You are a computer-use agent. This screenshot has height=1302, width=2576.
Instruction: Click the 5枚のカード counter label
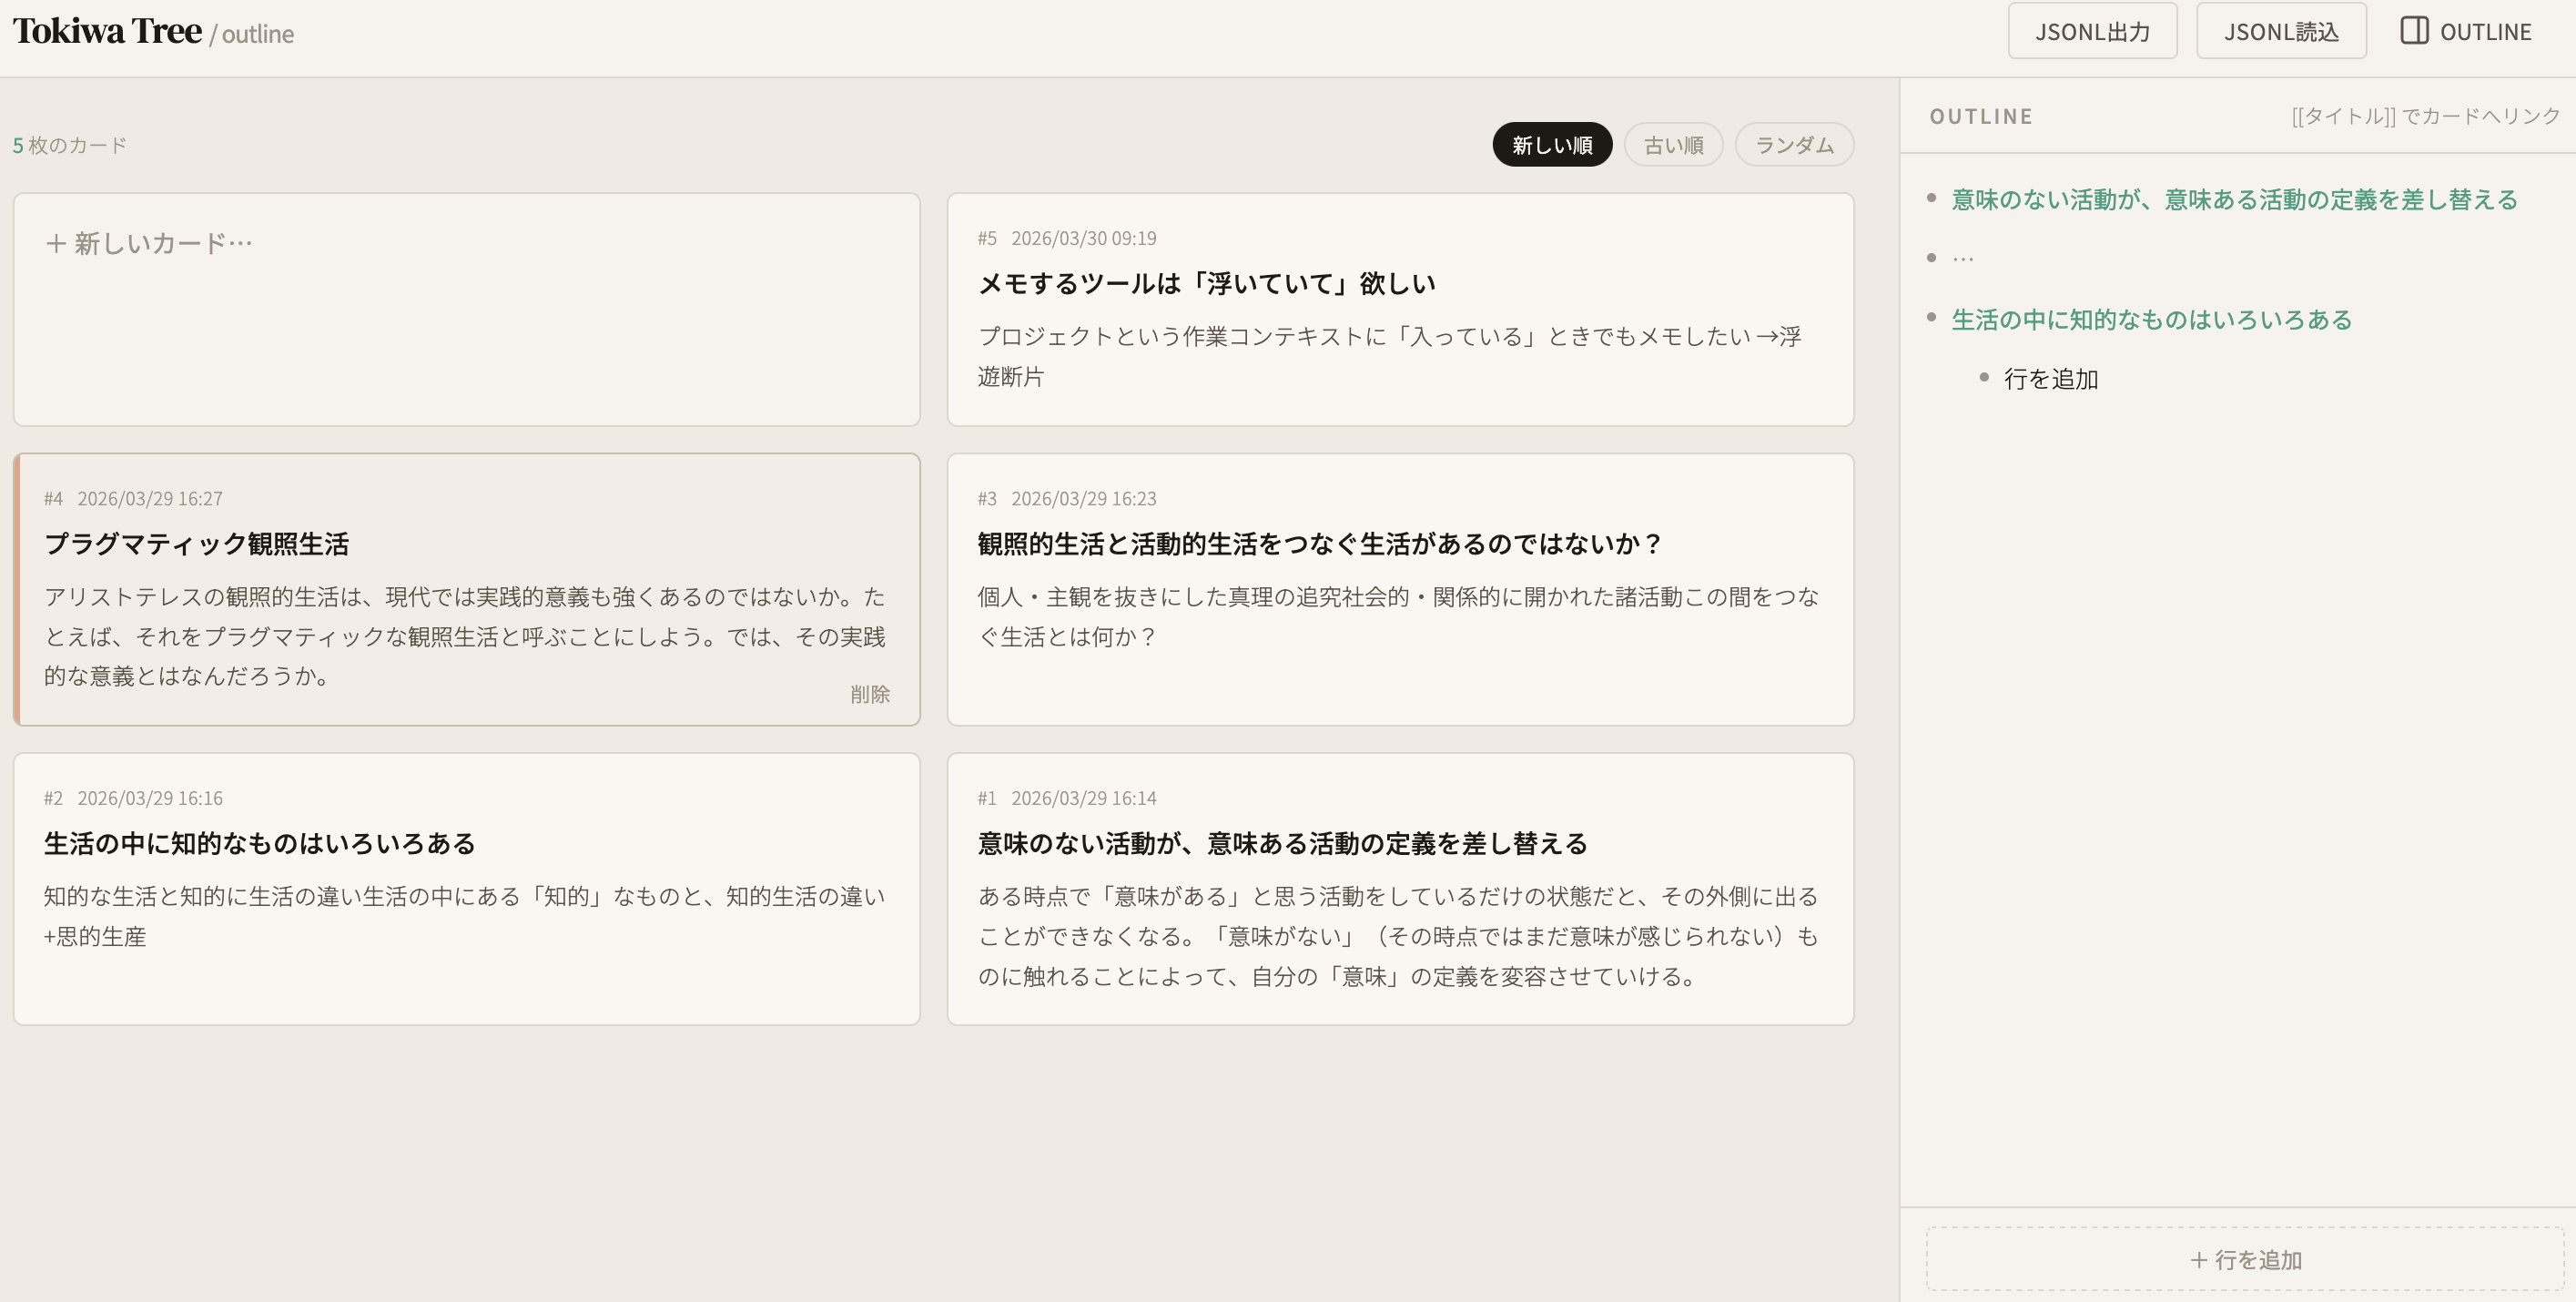point(68,144)
